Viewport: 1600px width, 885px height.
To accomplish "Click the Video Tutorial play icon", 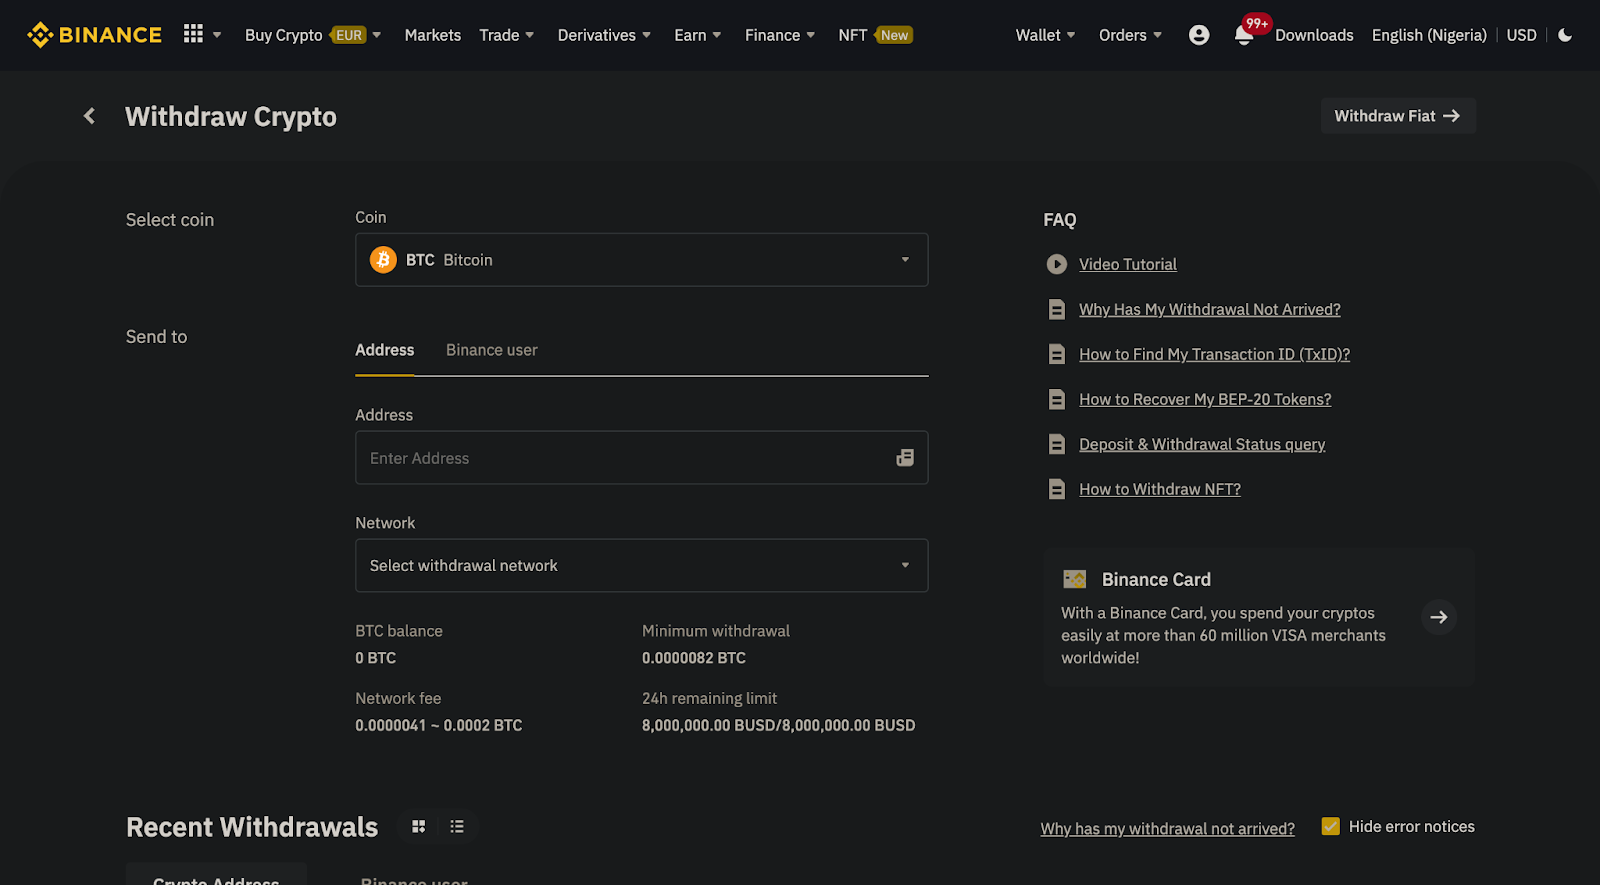I will [1056, 264].
